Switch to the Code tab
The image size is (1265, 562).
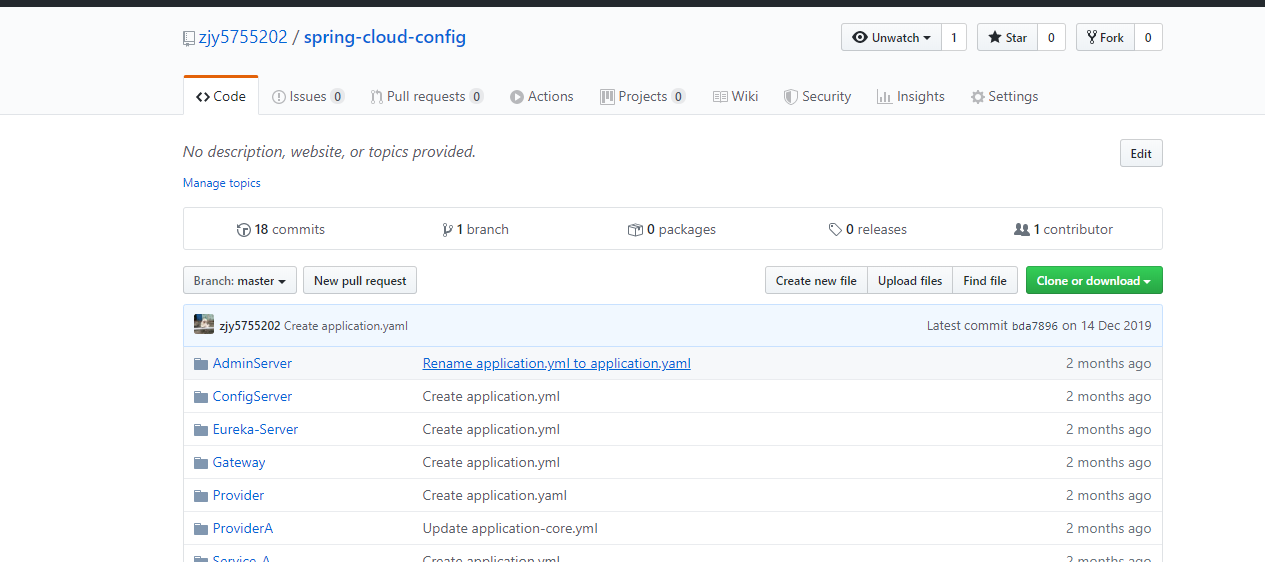pos(221,97)
